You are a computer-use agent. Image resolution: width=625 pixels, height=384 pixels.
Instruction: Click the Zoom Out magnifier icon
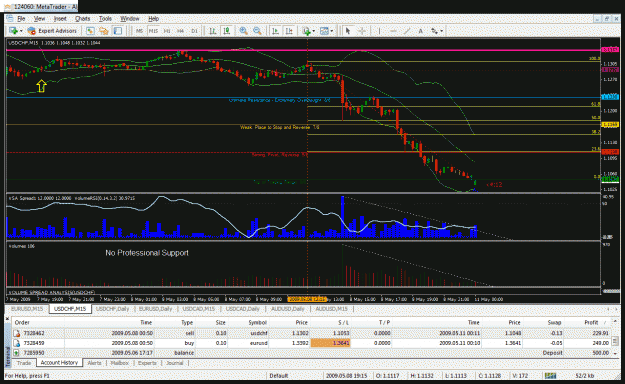257,31
